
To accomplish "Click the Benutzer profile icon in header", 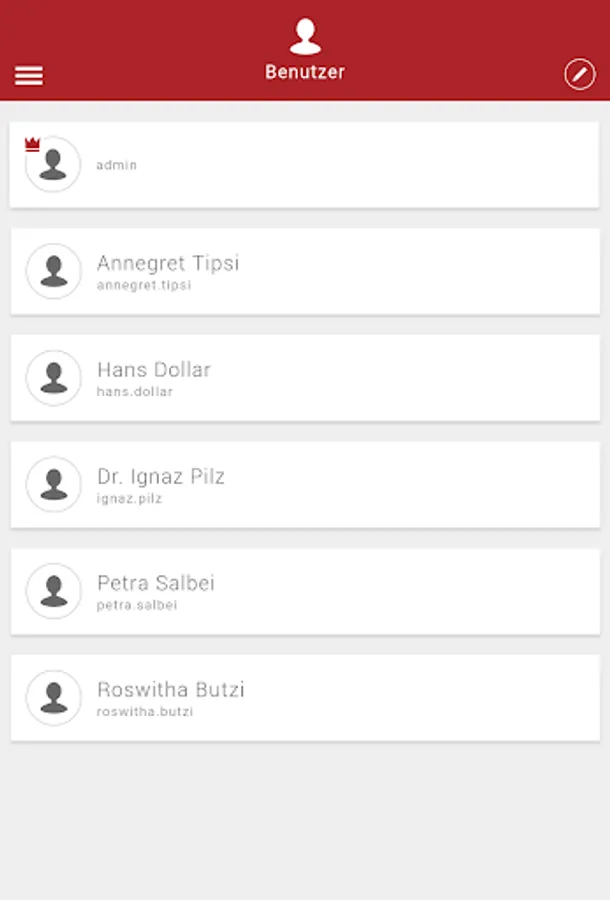I will tap(305, 36).
